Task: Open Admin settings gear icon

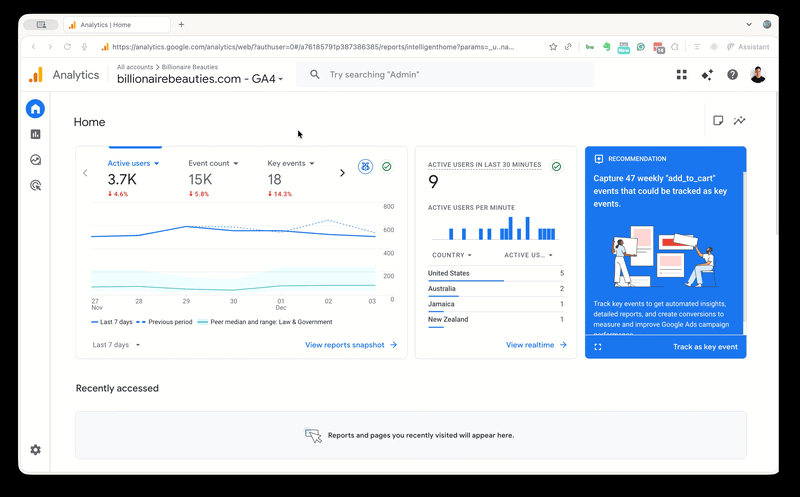Action: pyautogui.click(x=36, y=450)
